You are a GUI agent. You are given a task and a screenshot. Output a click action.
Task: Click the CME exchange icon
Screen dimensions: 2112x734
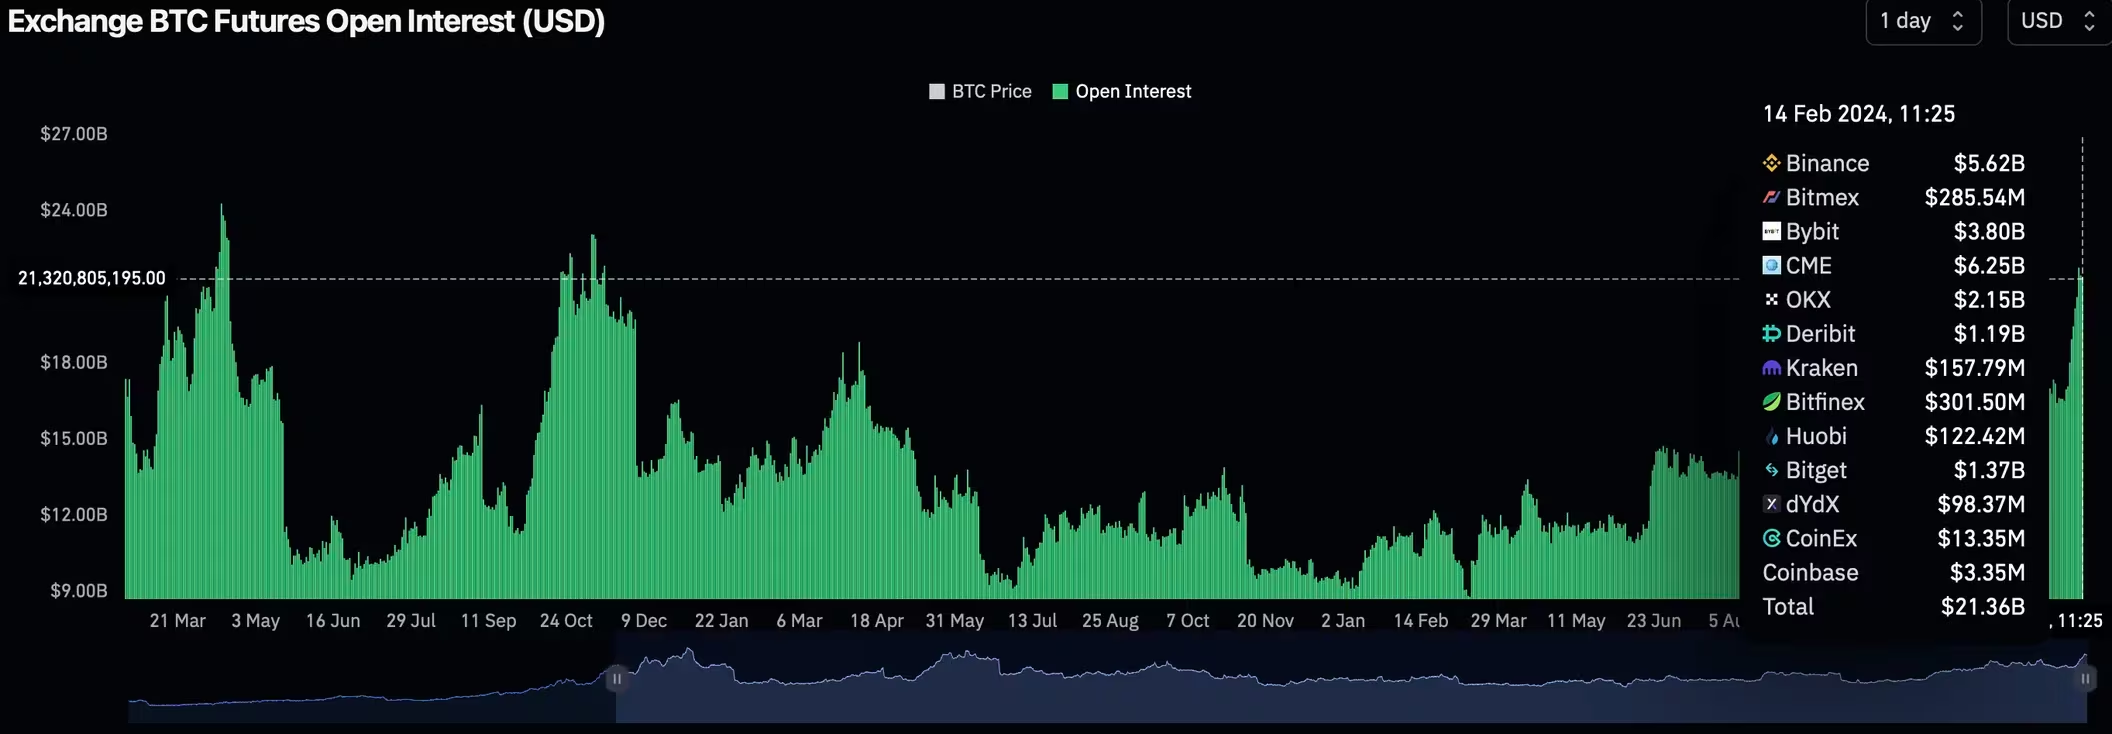point(1771,265)
